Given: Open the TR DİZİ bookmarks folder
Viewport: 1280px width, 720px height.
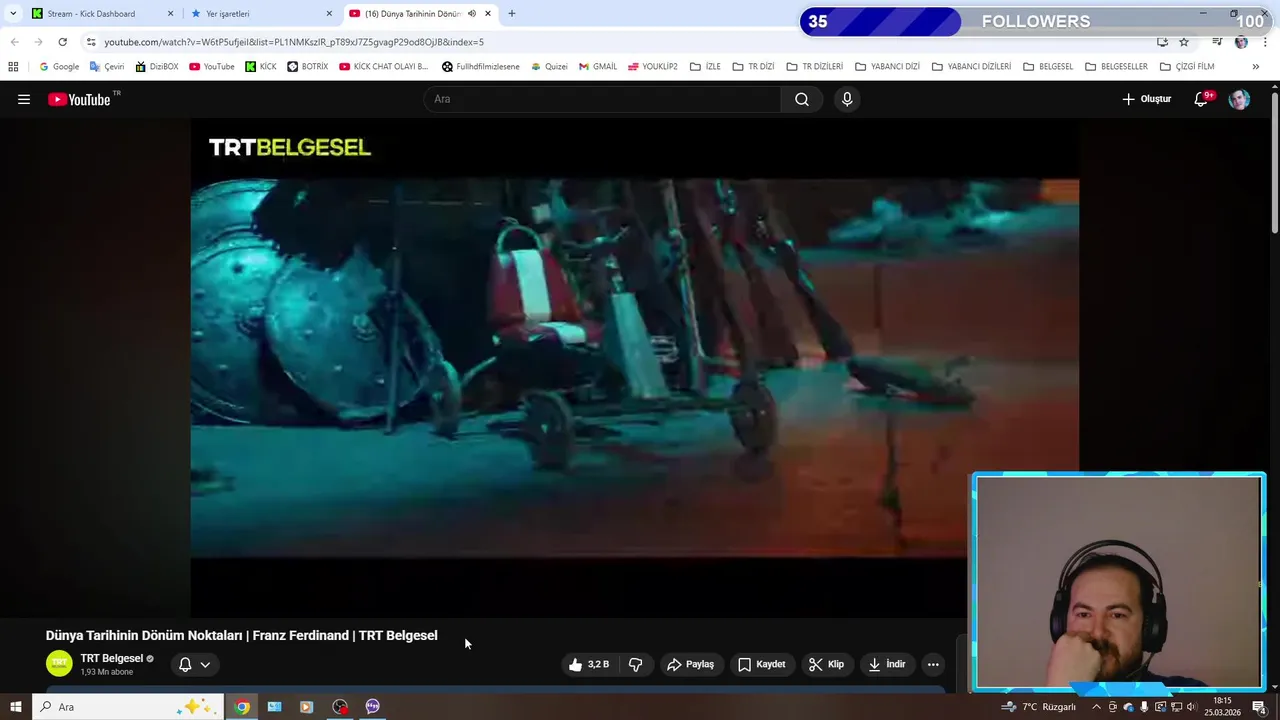Looking at the screenshot, I should tap(753, 67).
